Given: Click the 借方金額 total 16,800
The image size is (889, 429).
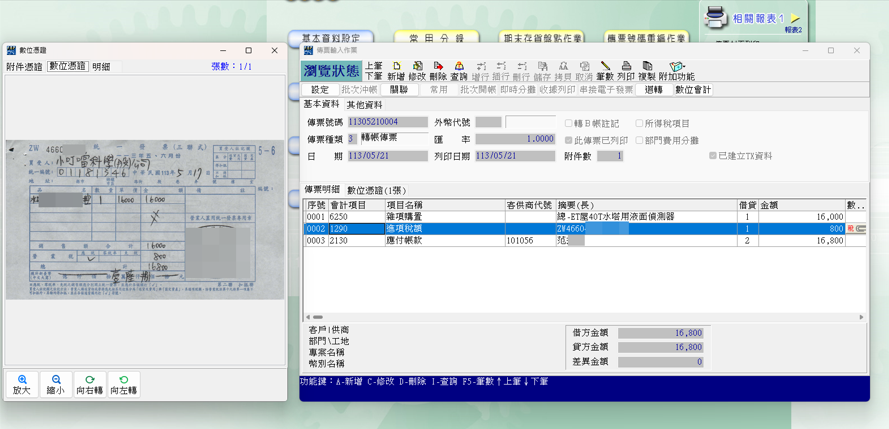Looking at the screenshot, I should tap(661, 333).
